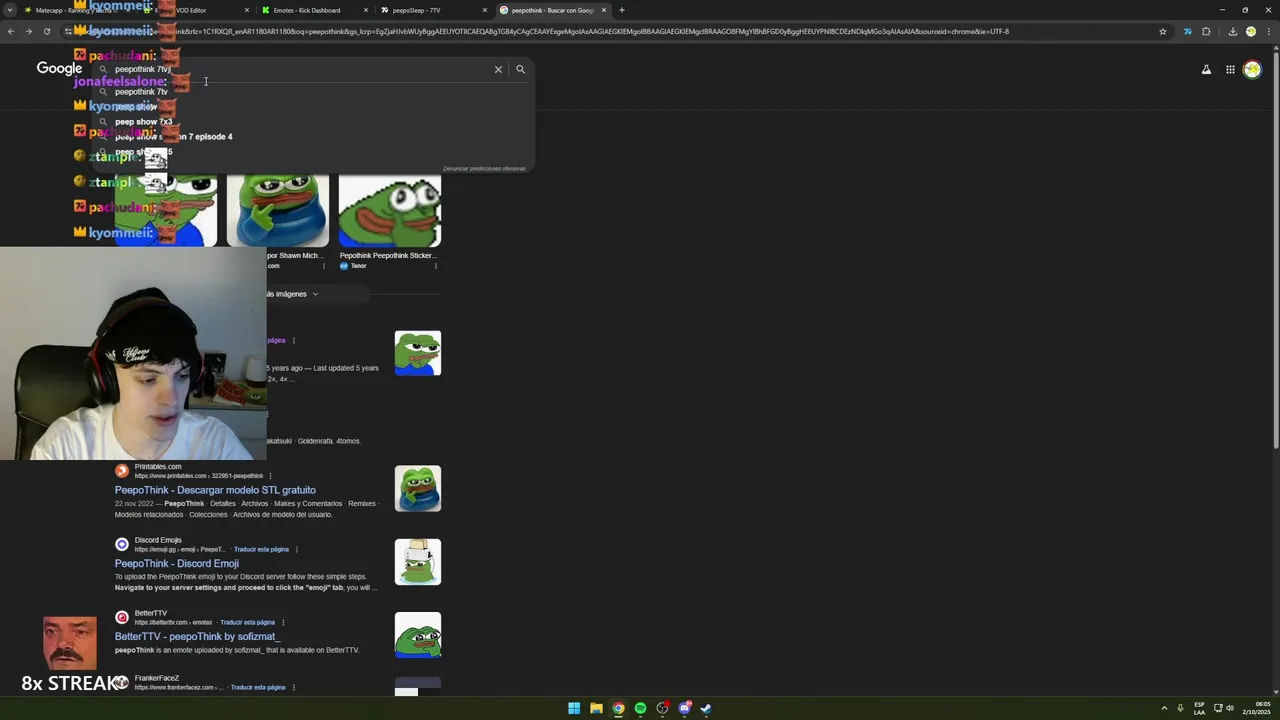
Task: Open options for the Tenor image result
Action: 436,266
